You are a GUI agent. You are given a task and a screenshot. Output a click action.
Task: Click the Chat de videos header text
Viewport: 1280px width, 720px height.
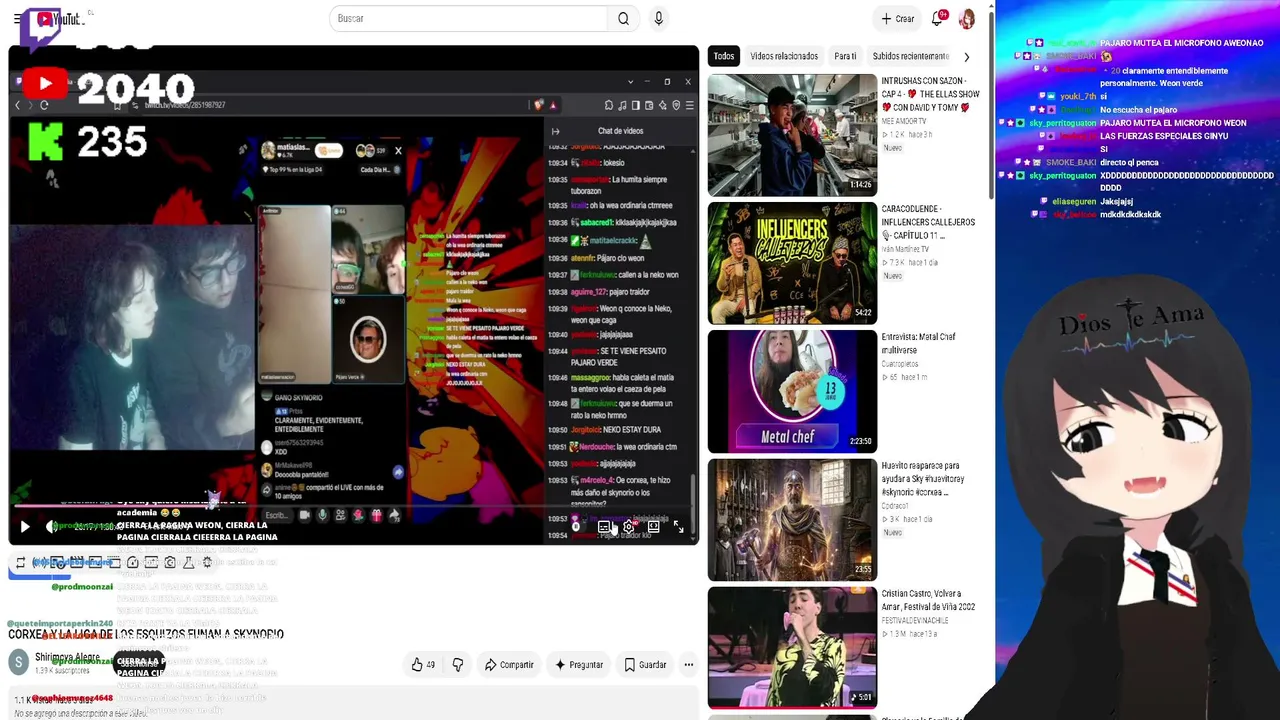[620, 131]
